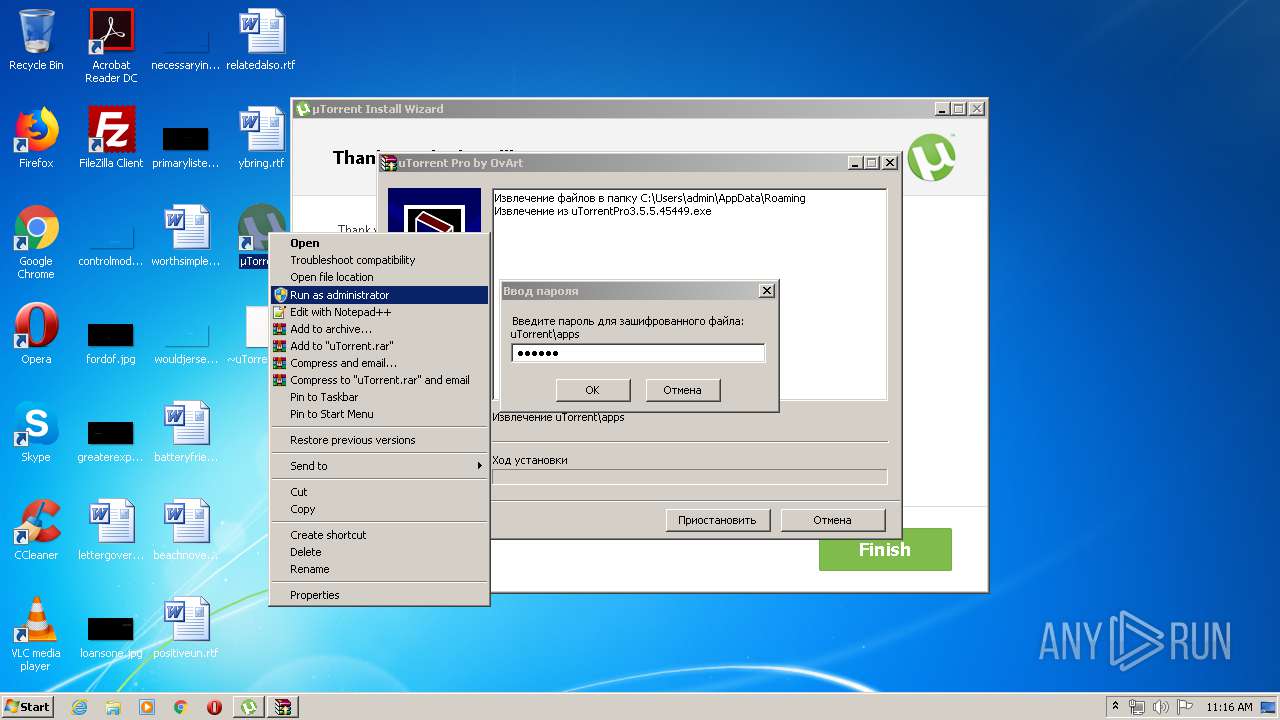The image size is (1280, 720).
Task: Click the taskbar clock
Action: [1229, 707]
